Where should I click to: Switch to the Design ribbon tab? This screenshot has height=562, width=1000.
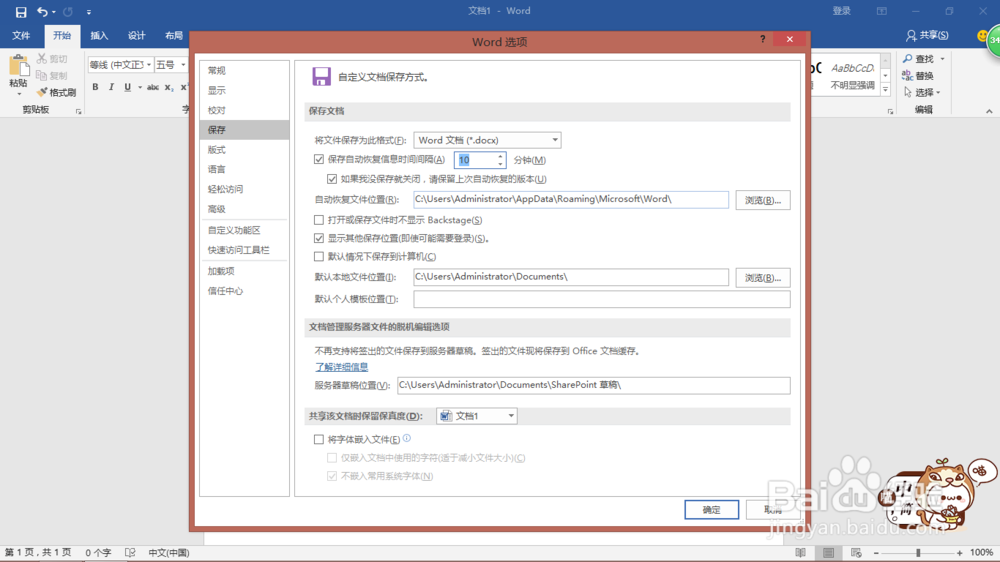click(x=136, y=36)
